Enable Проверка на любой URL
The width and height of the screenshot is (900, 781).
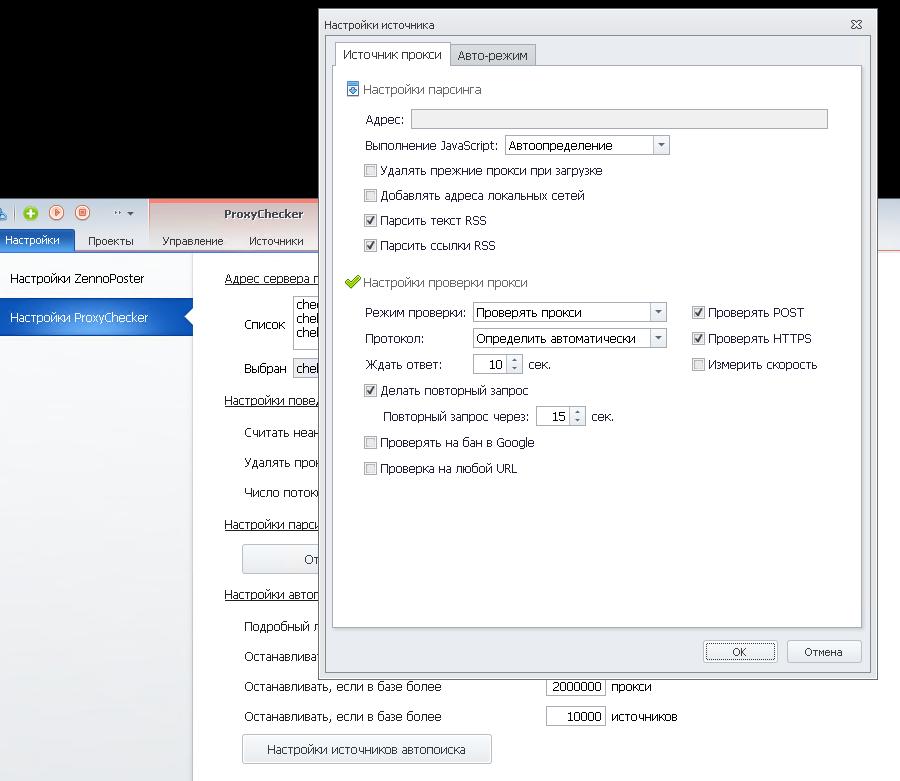point(371,468)
